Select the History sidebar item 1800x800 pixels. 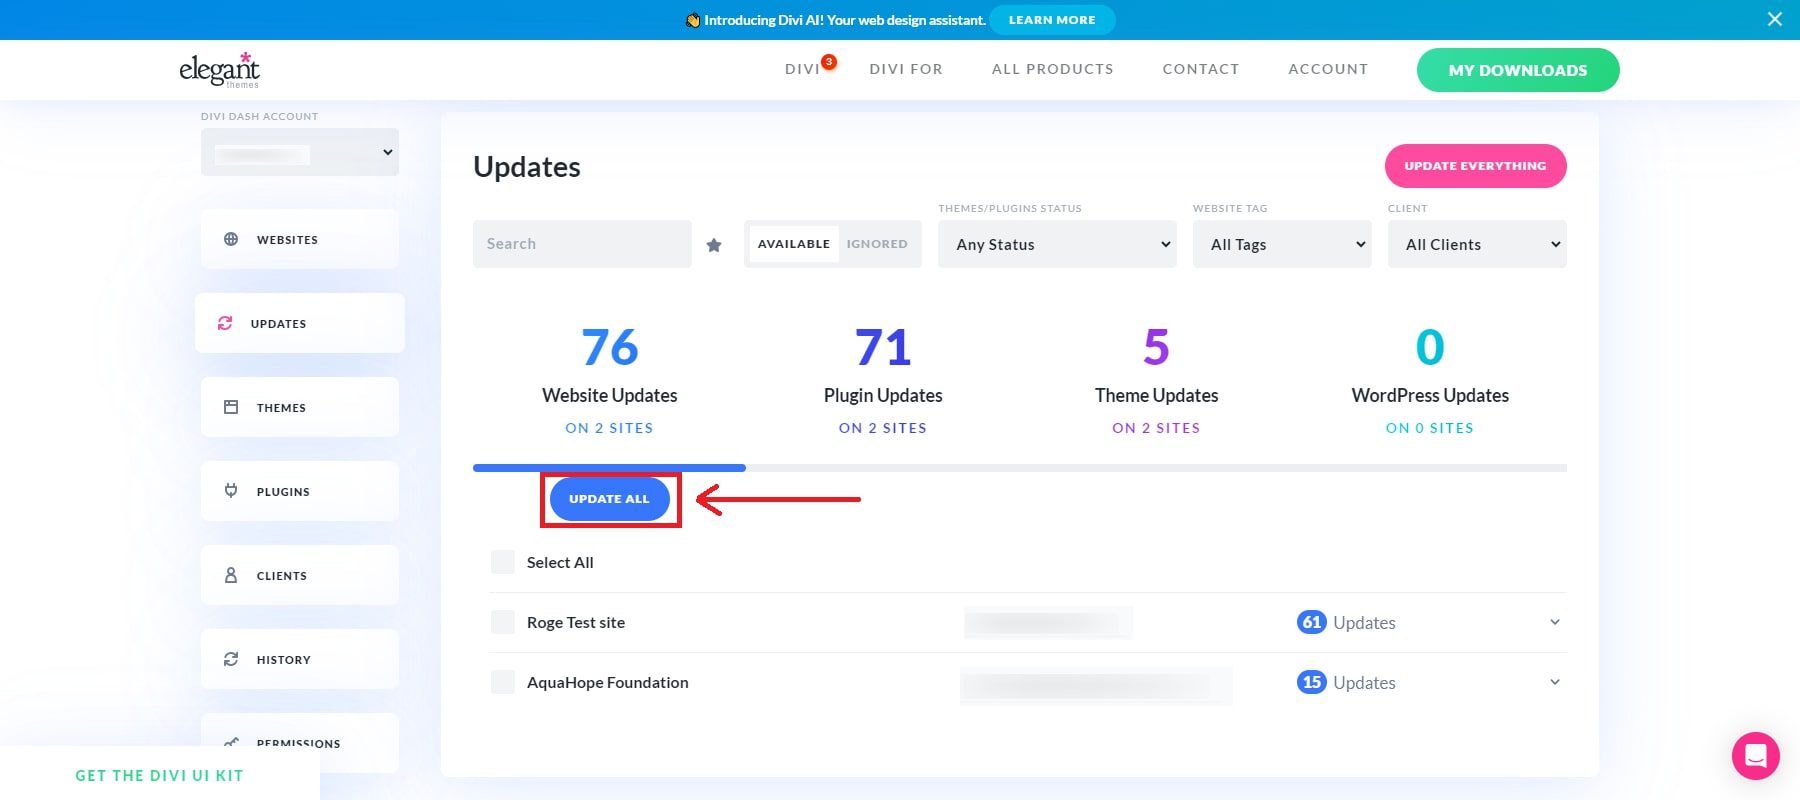tap(300, 659)
